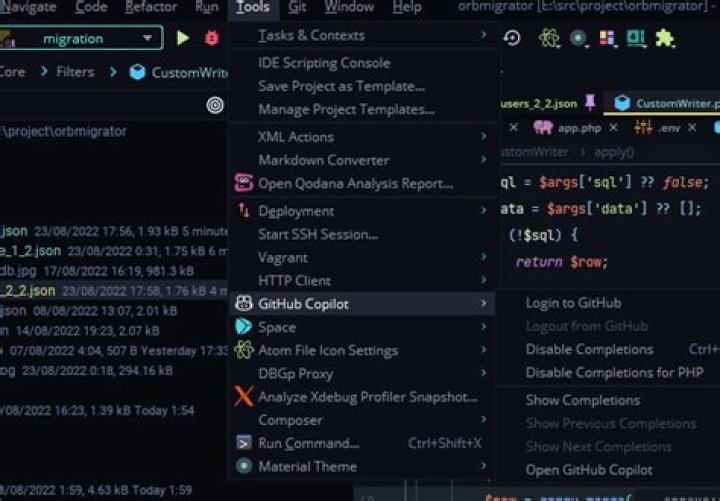Click the teal squares toolbar icon

click(x=636, y=38)
